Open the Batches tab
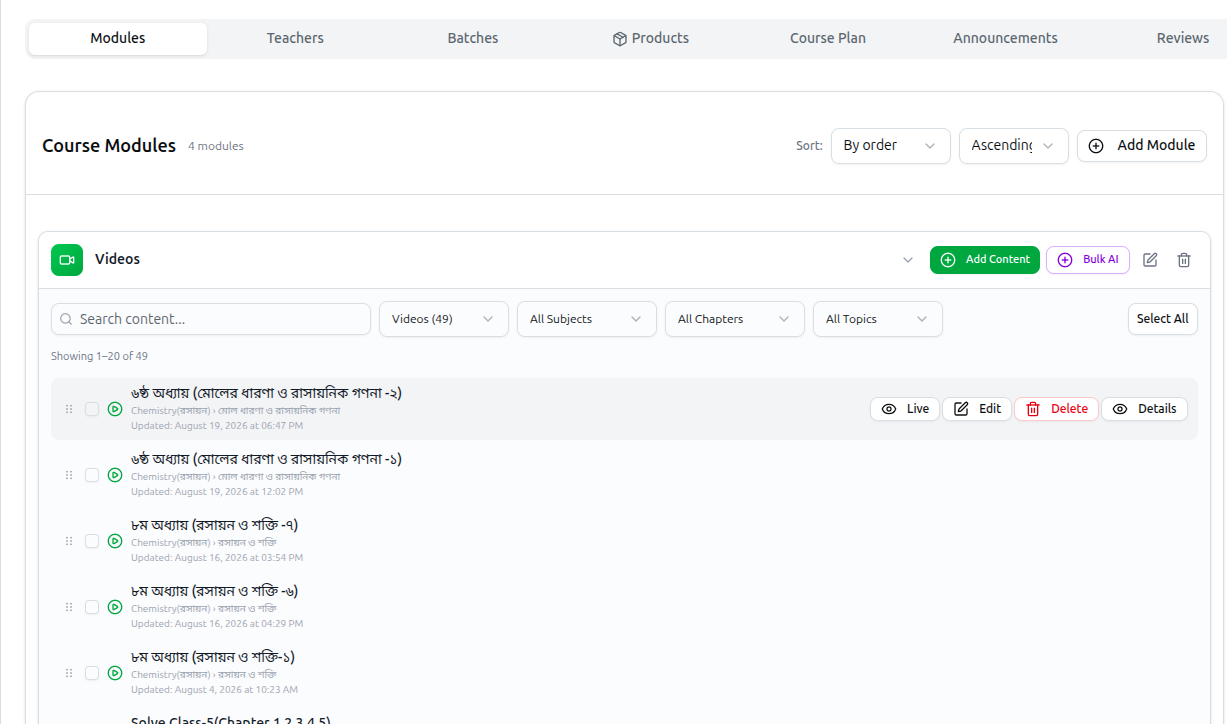 coord(473,39)
